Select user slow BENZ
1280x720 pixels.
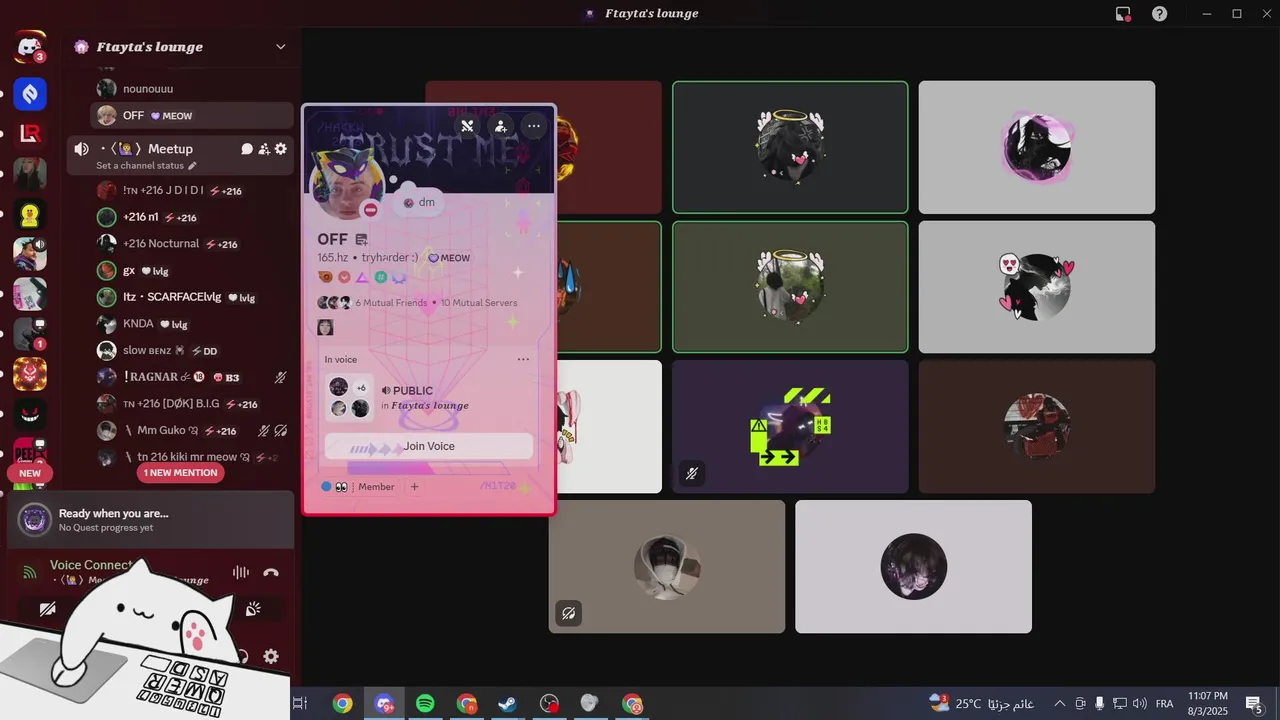click(192, 351)
